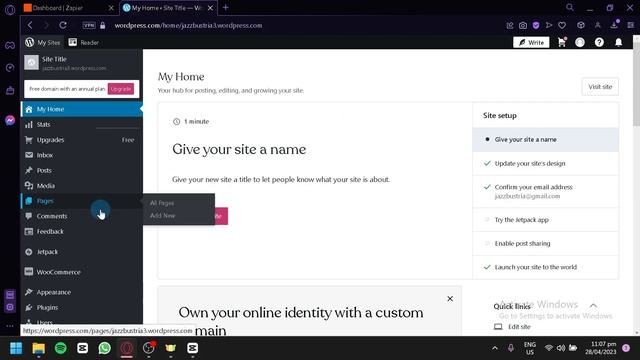This screenshot has height=360, width=640.
Task: Open Jetpack in the sidebar
Action: [x=81, y=252]
